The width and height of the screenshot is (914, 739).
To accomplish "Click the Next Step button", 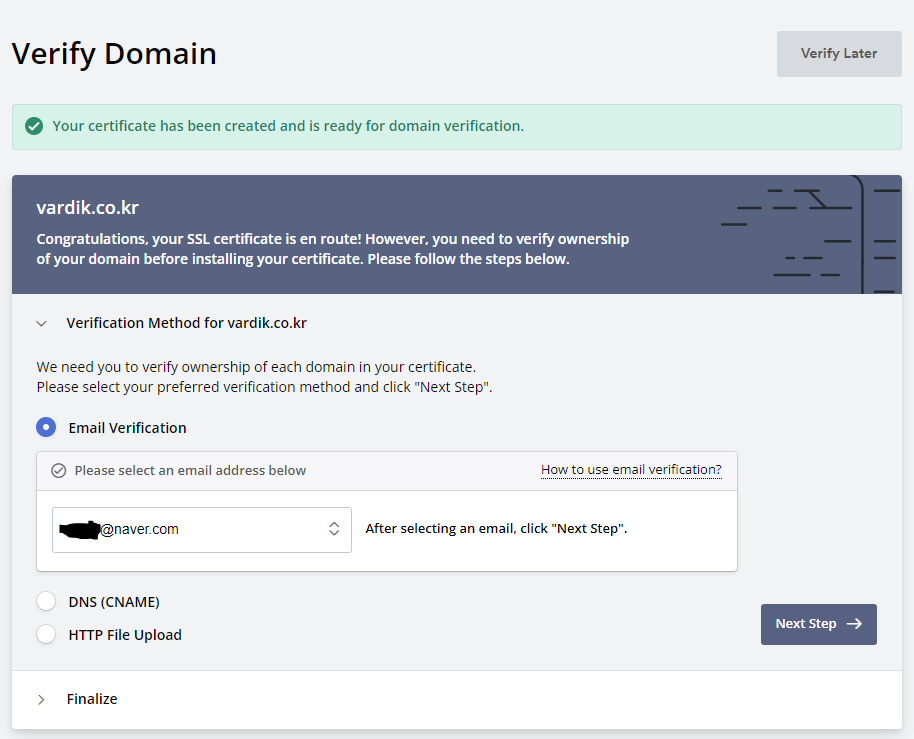I will click(818, 624).
